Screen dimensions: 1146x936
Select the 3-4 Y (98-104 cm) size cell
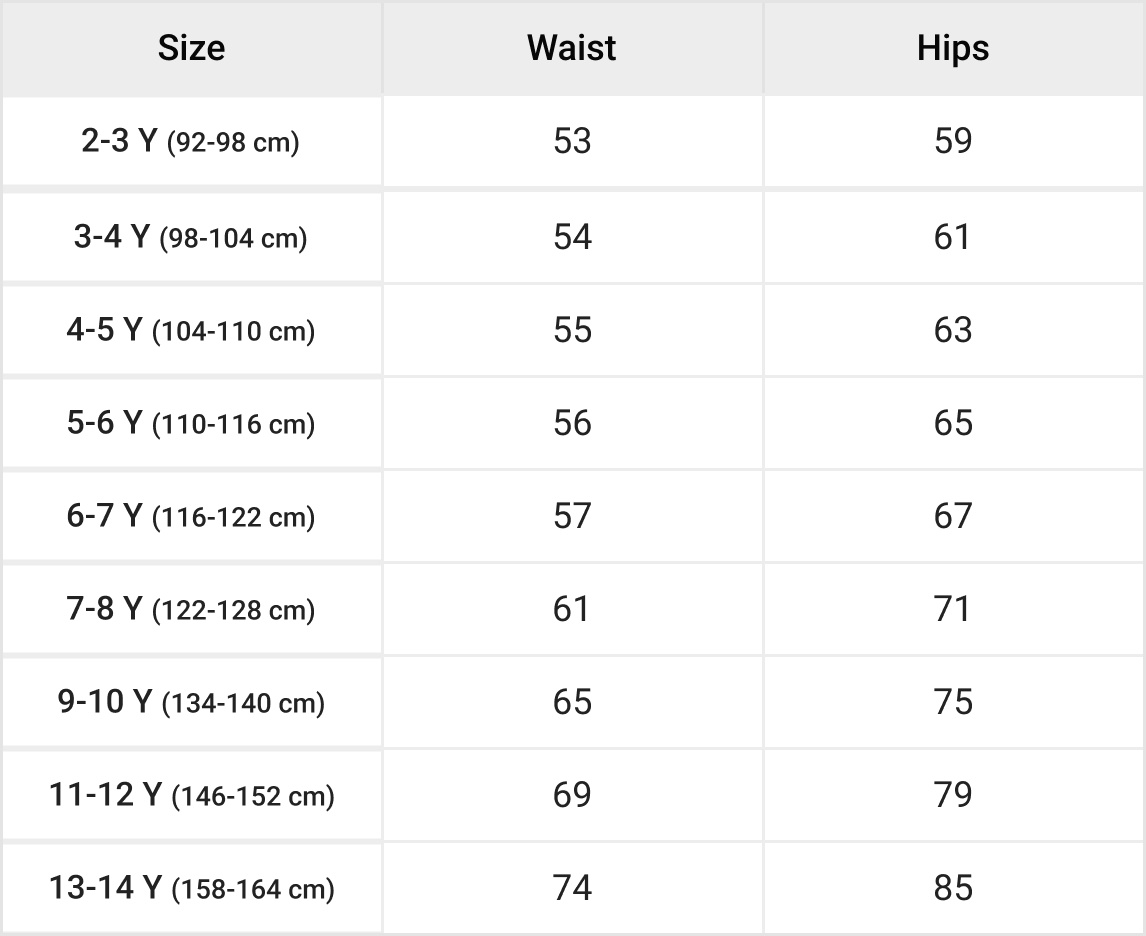tap(191, 237)
